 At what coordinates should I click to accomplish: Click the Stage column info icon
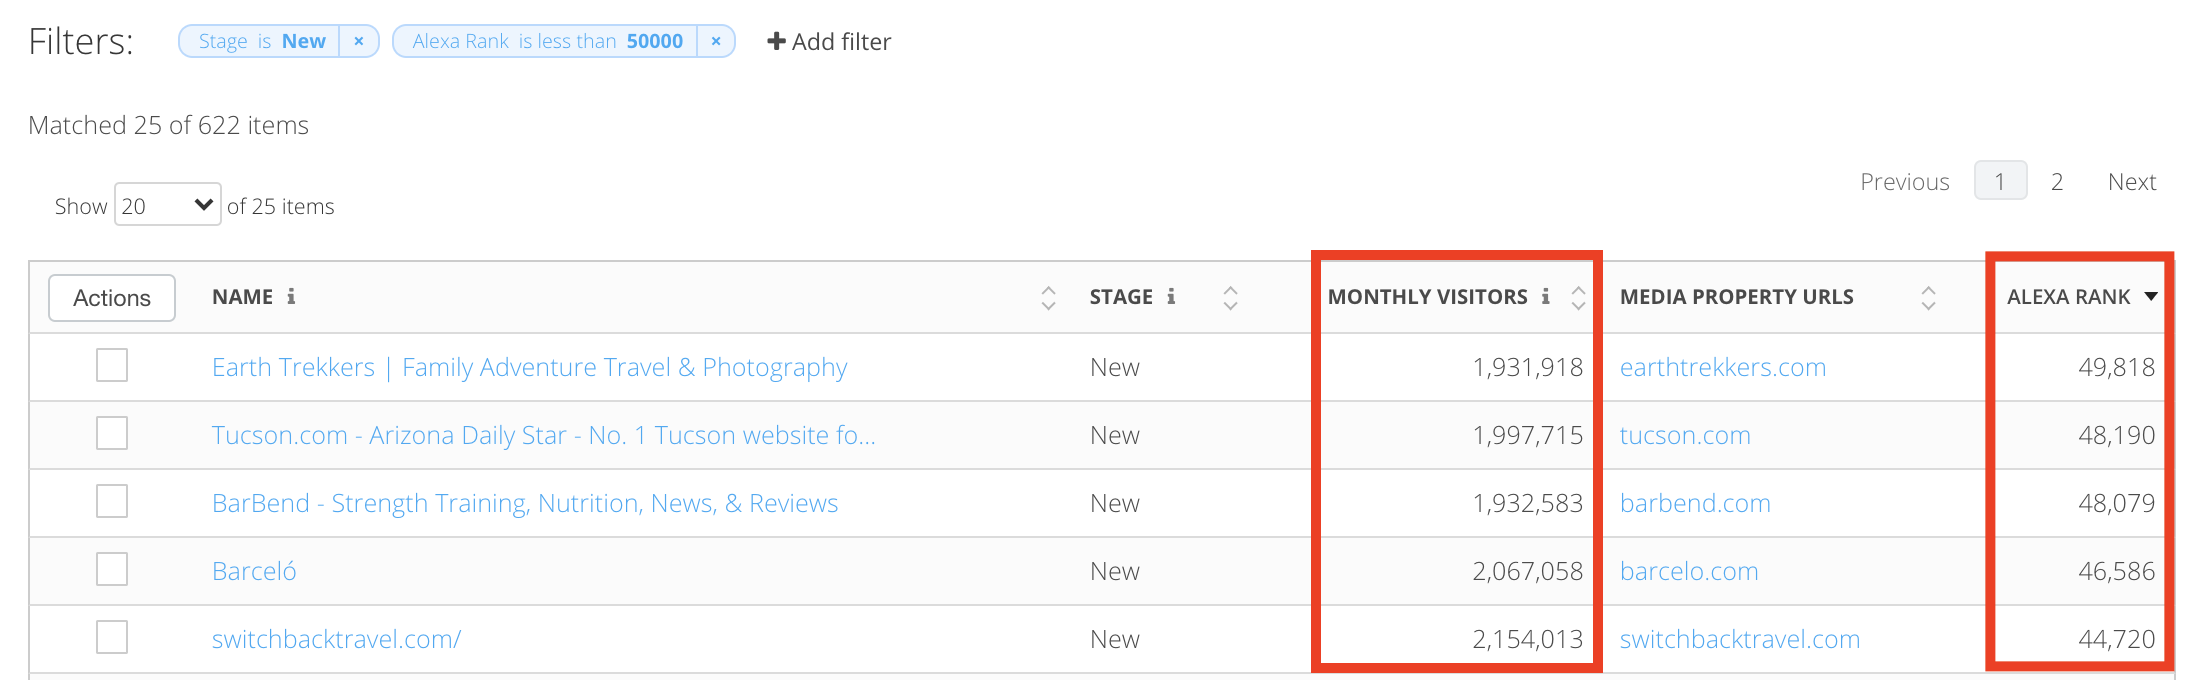1171,297
